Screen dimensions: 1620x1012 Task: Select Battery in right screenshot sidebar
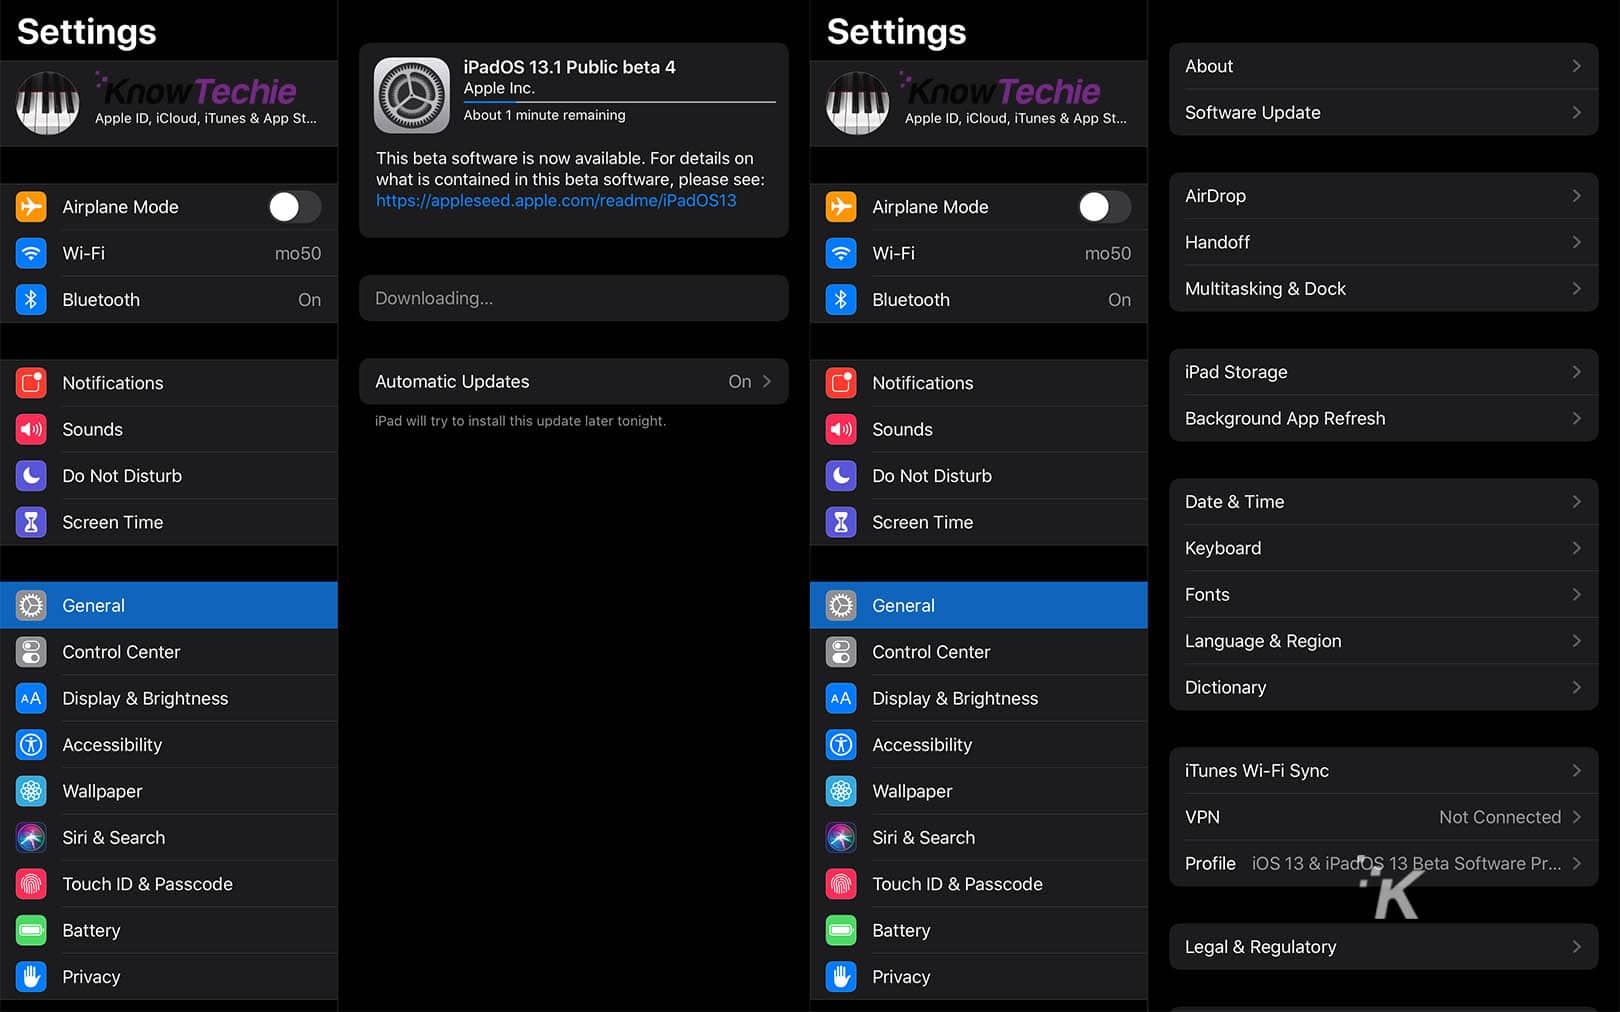coord(978,930)
